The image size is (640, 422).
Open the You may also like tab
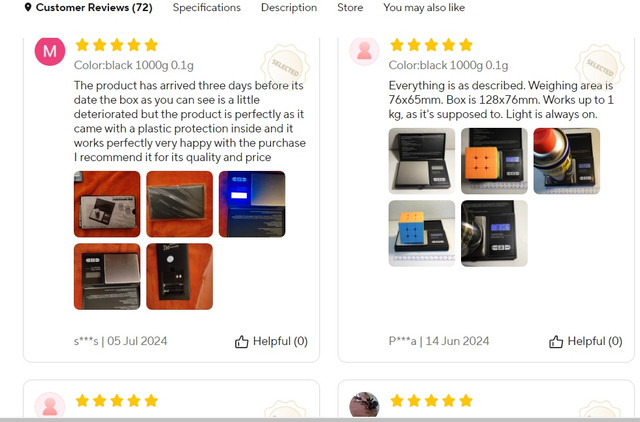point(424,7)
